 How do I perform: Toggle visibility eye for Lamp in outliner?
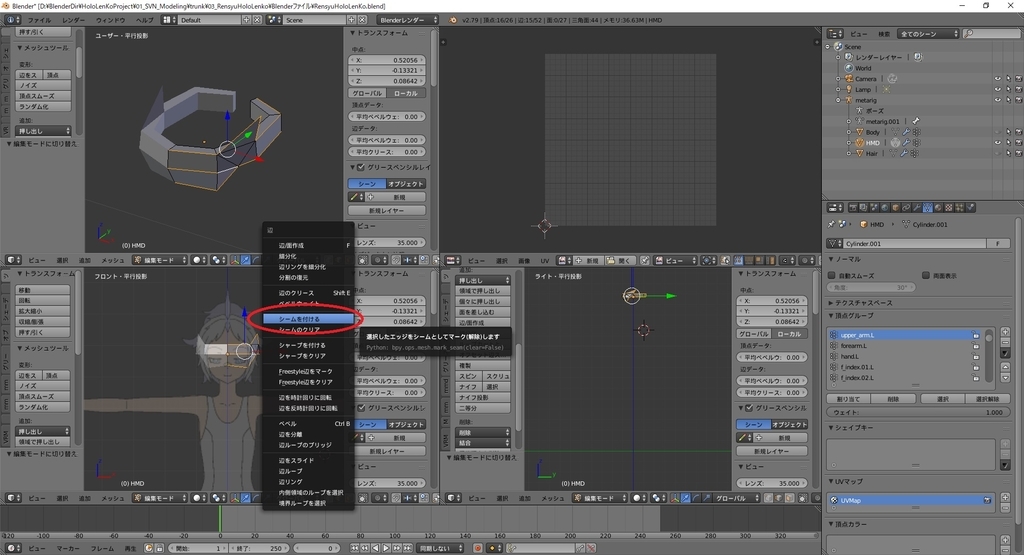(997, 89)
